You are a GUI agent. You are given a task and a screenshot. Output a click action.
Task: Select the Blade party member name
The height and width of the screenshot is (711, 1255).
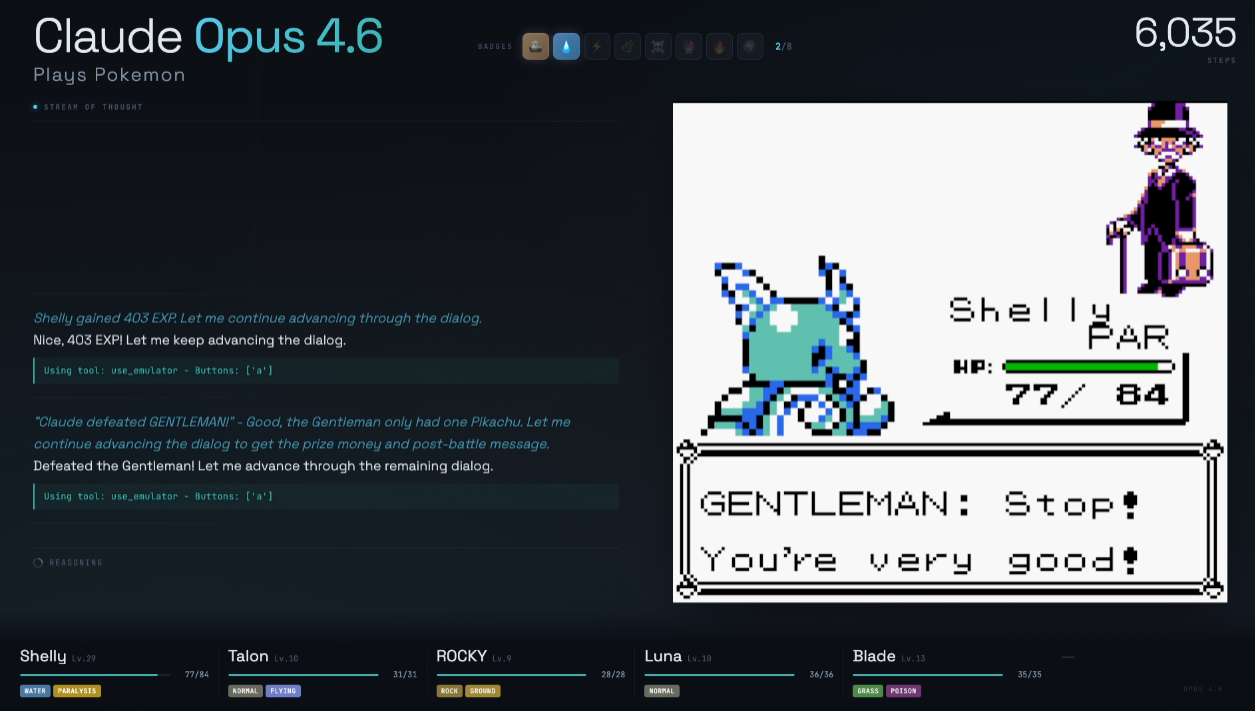874,656
